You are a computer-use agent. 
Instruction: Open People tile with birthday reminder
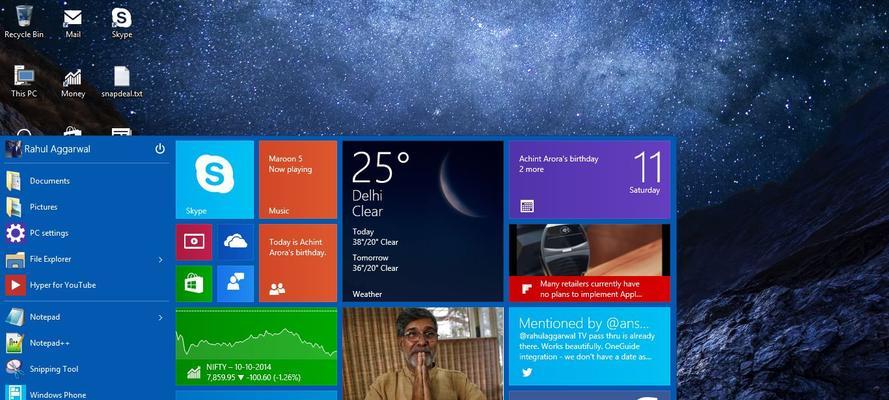[298, 263]
